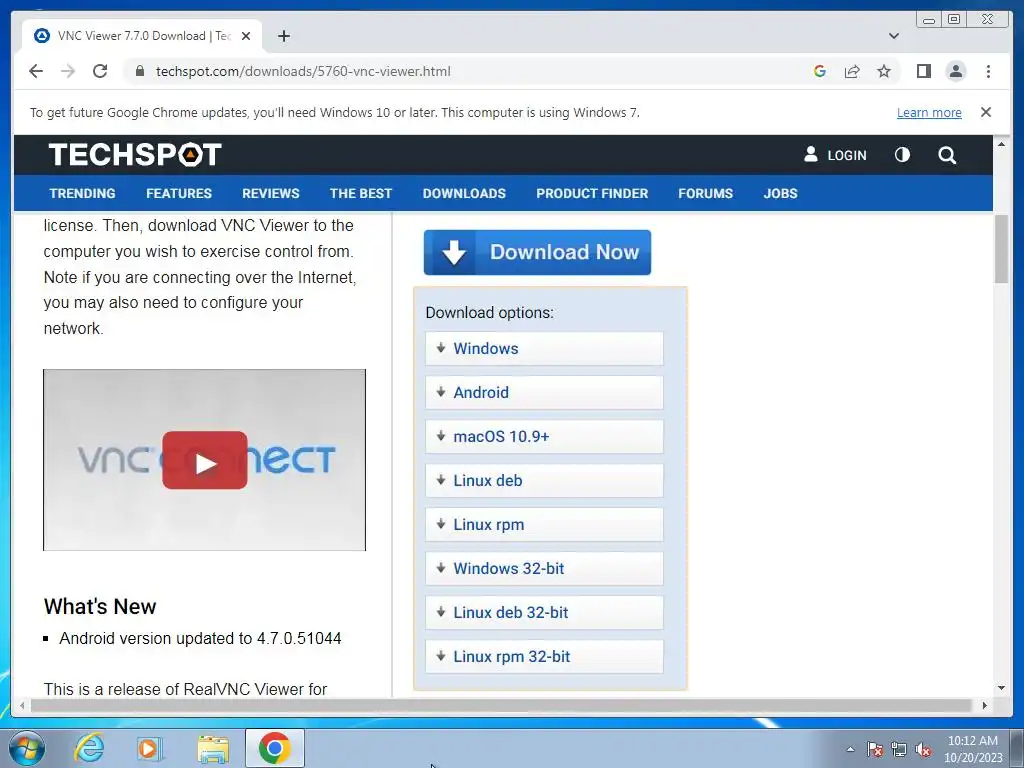
Task: Click Action Center flag tray icon
Action: 874,749
